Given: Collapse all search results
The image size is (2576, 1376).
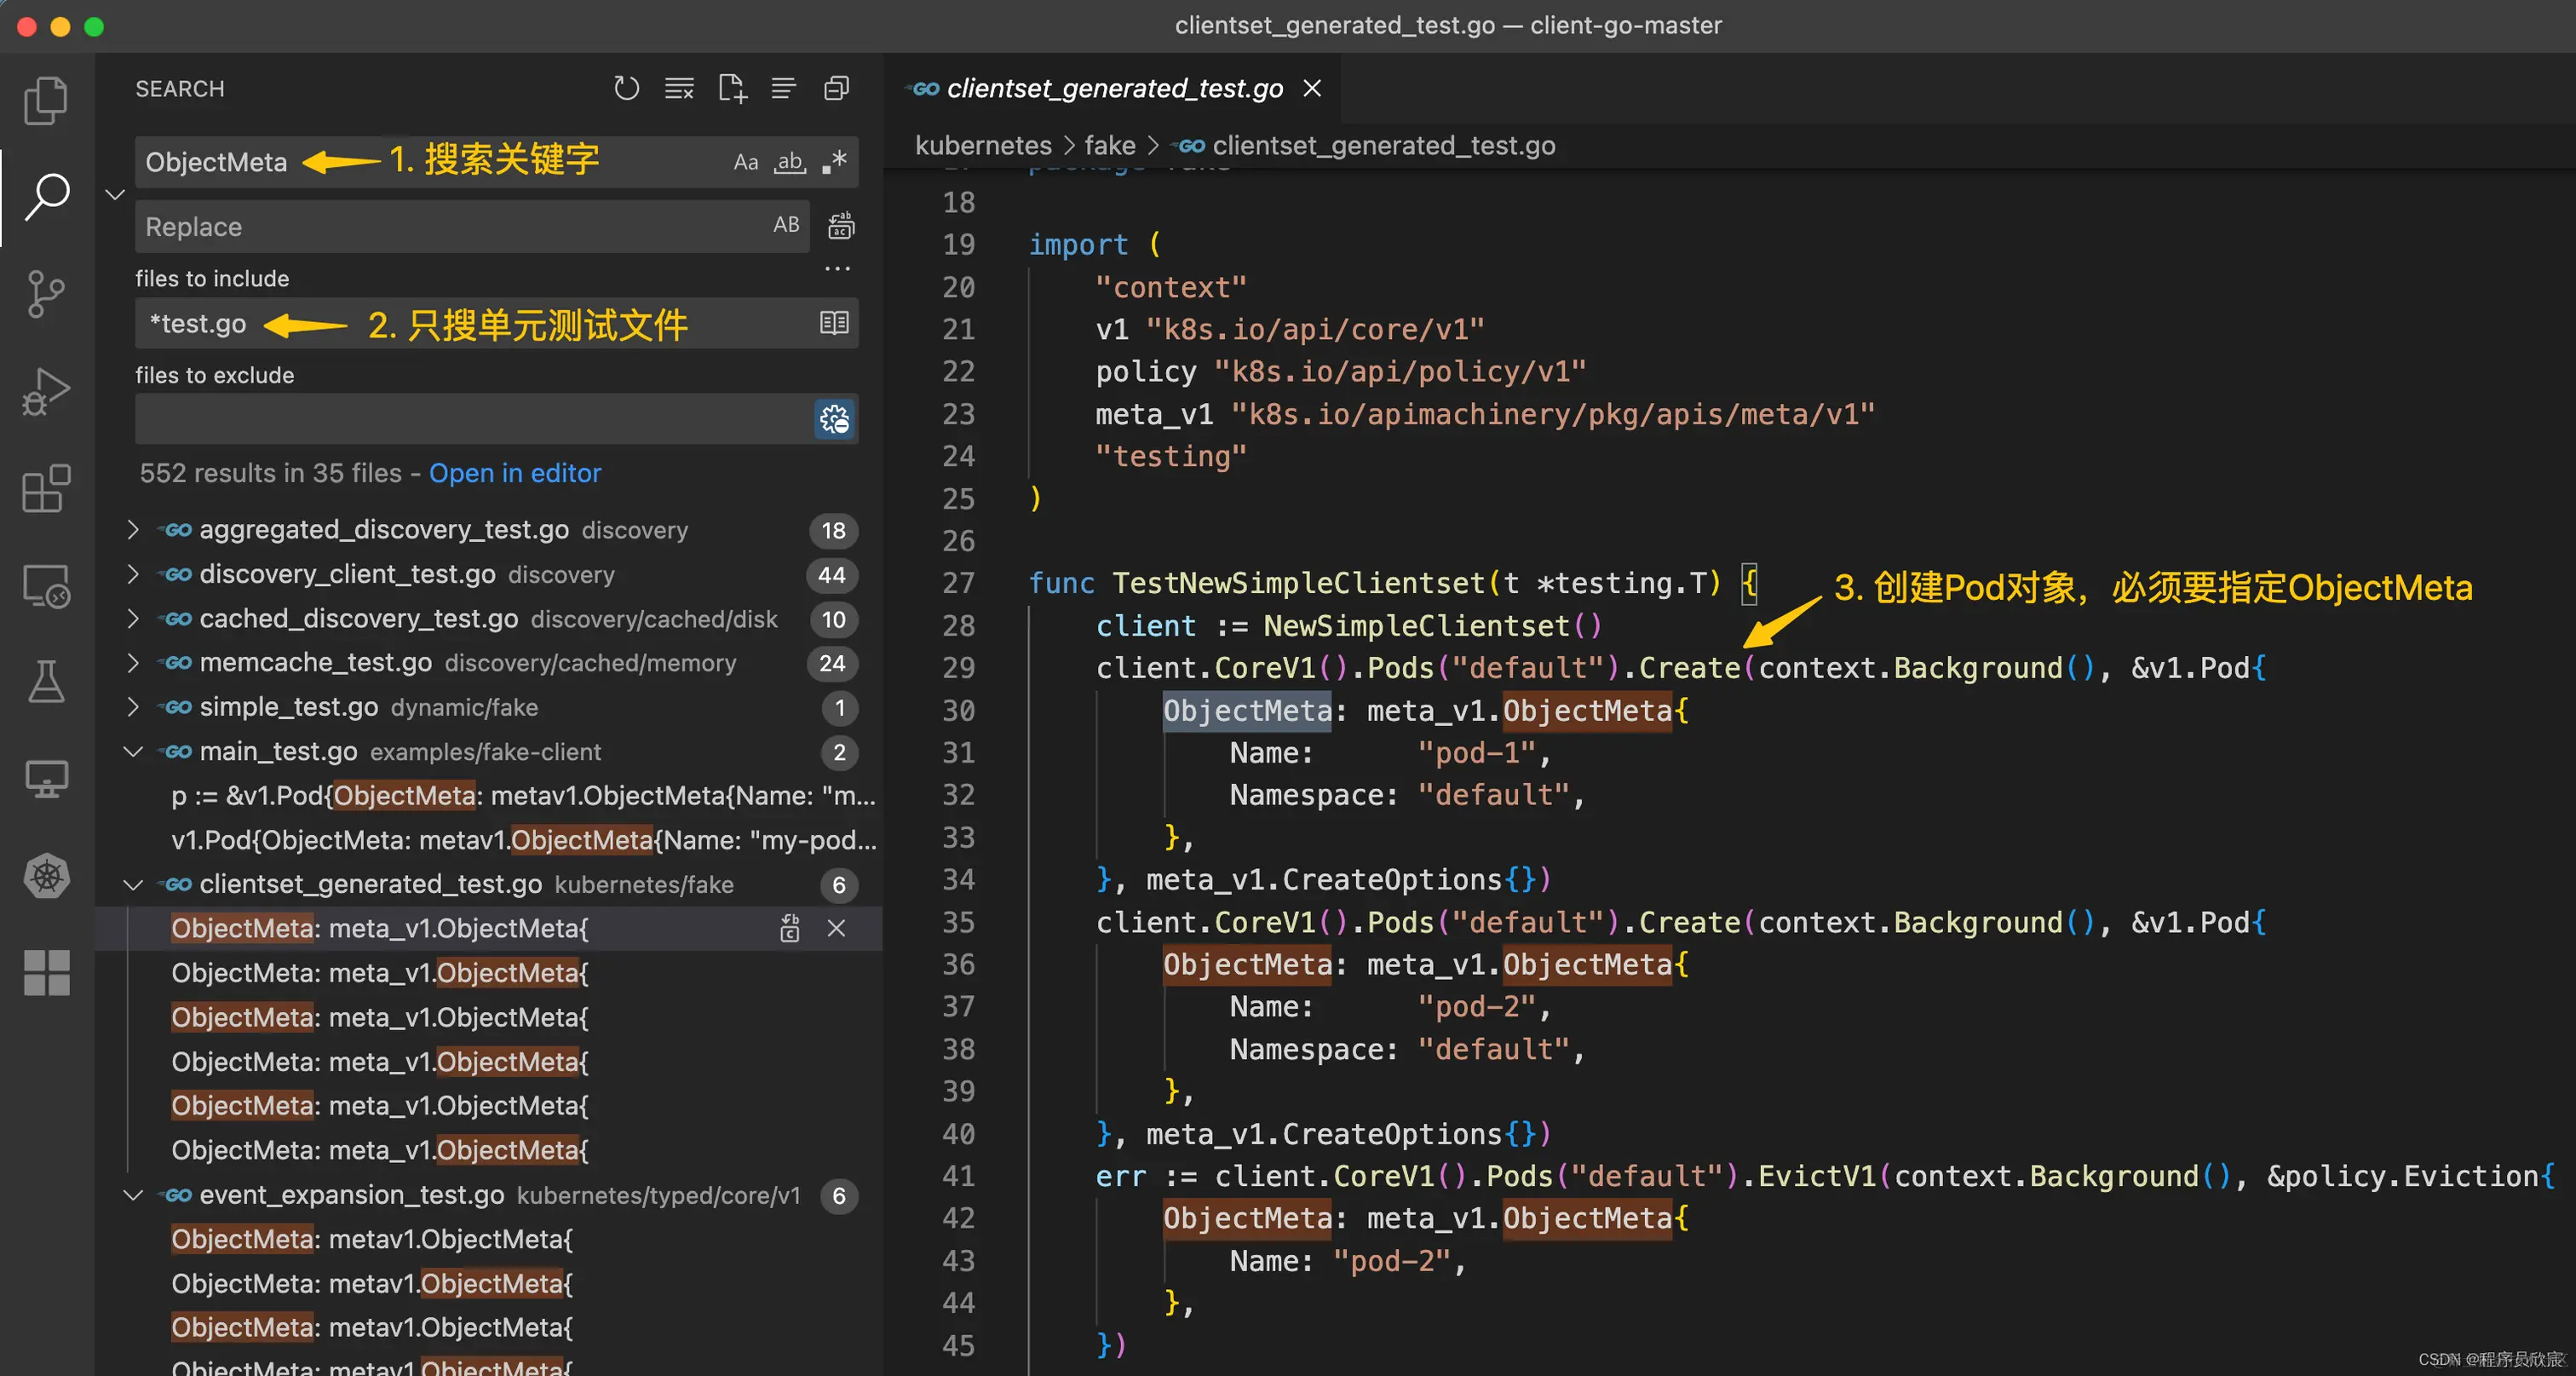Looking at the screenshot, I should coord(836,89).
